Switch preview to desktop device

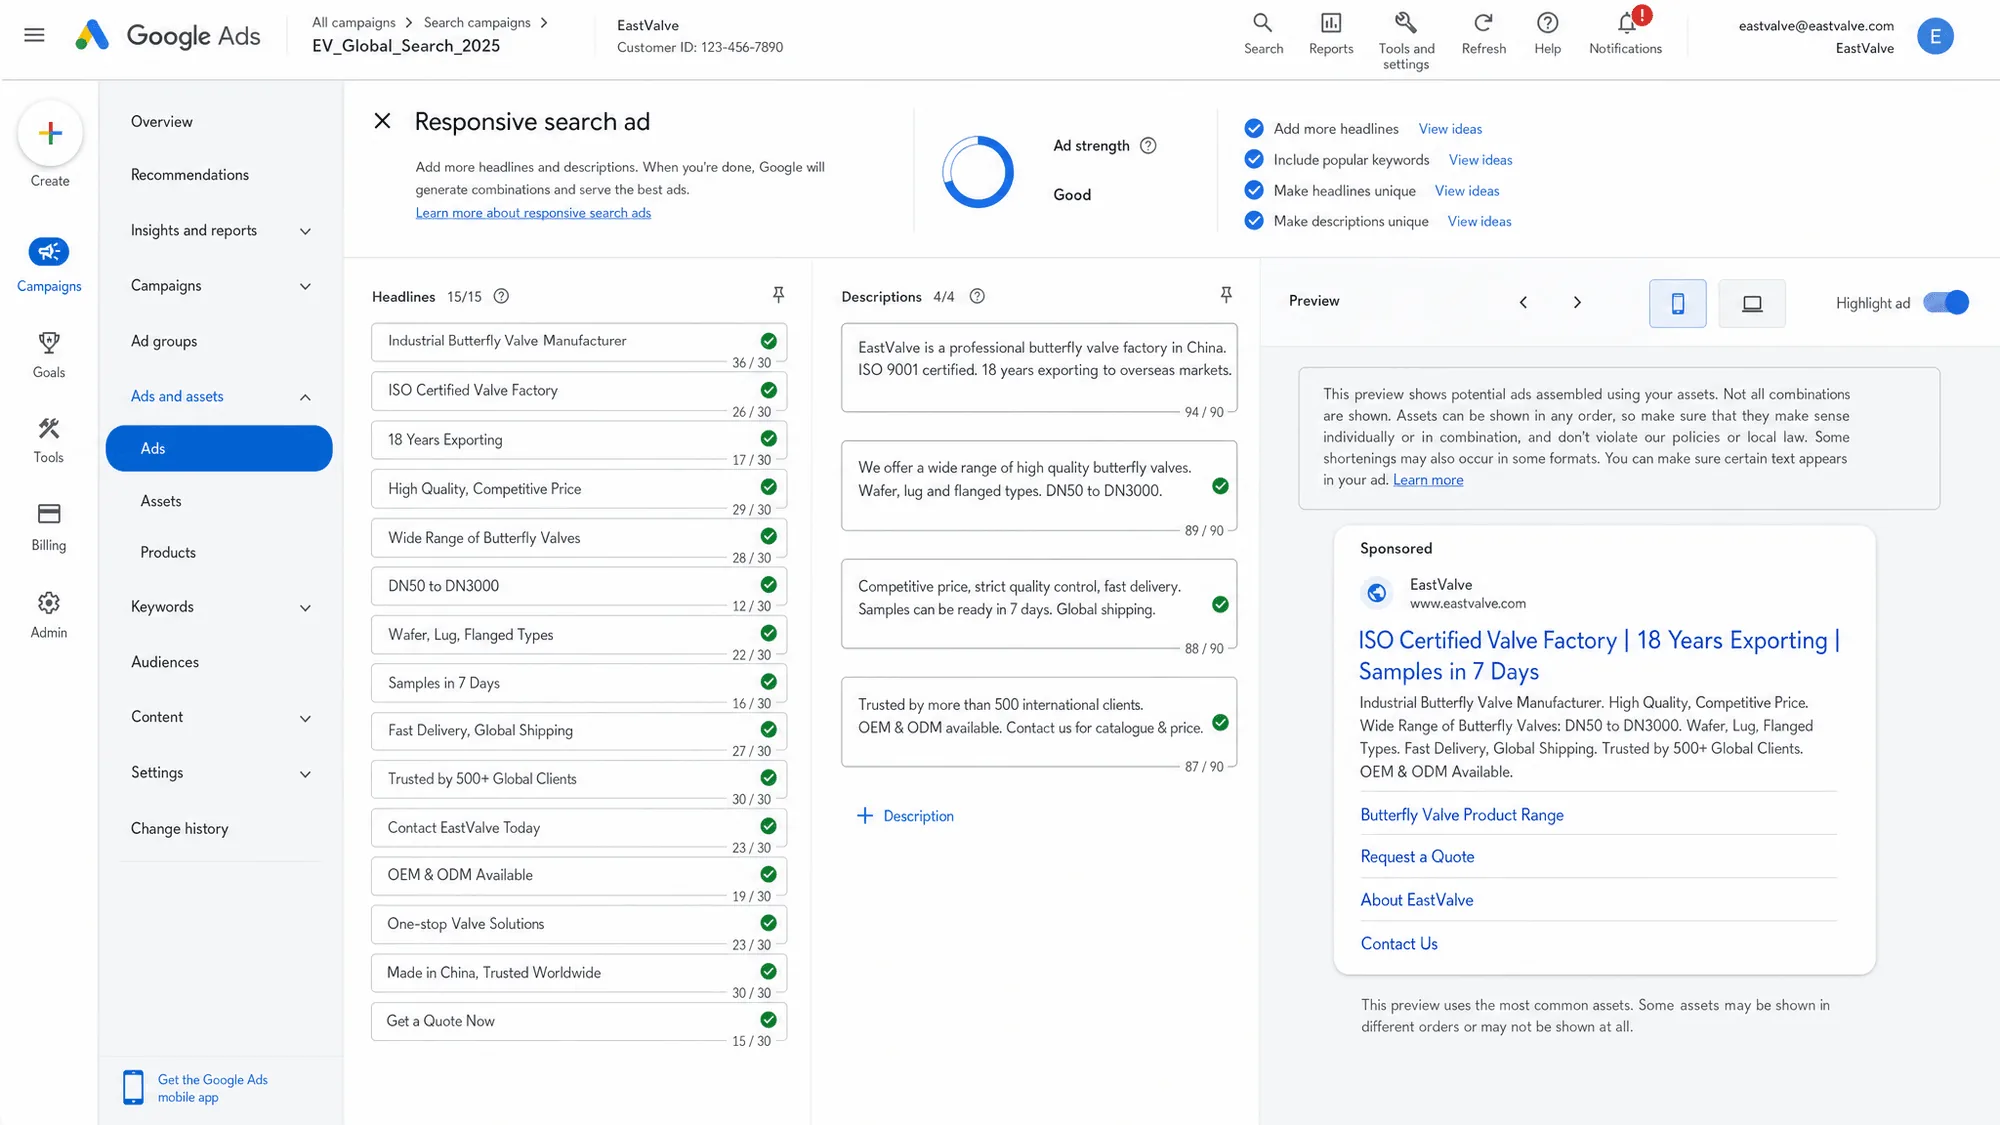pyautogui.click(x=1752, y=303)
